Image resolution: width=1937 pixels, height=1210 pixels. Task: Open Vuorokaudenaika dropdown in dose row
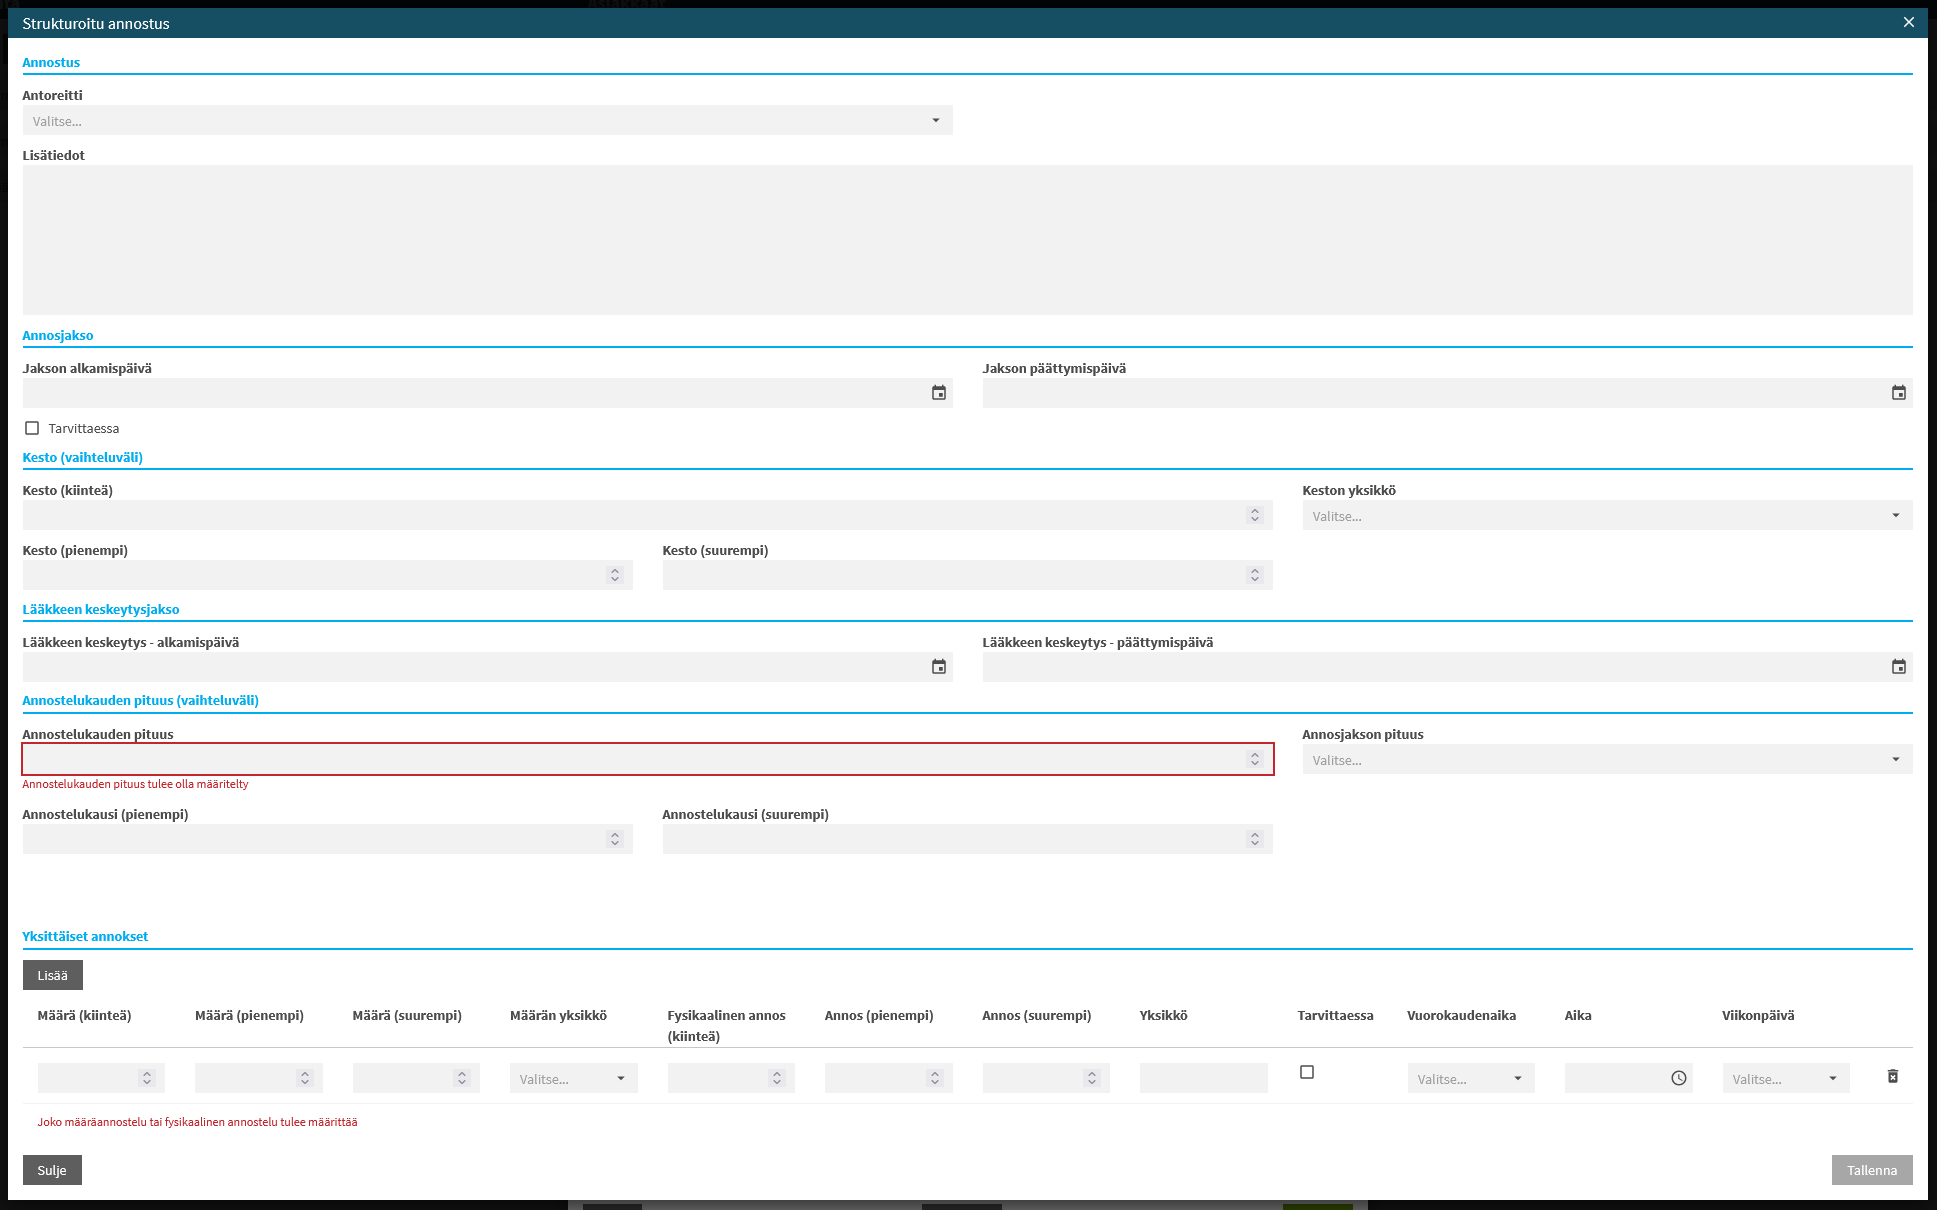coord(1469,1079)
